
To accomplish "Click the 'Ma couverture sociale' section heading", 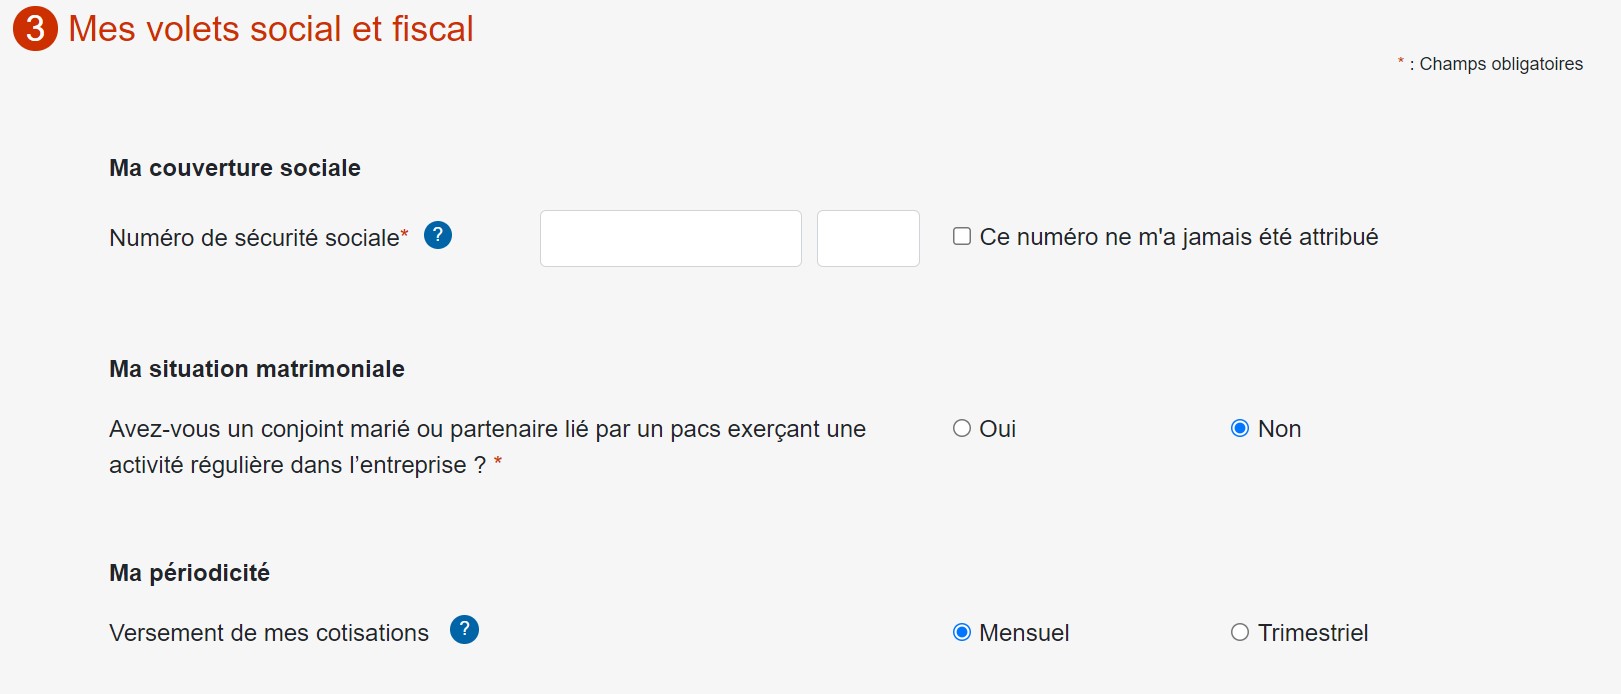I will [235, 168].
